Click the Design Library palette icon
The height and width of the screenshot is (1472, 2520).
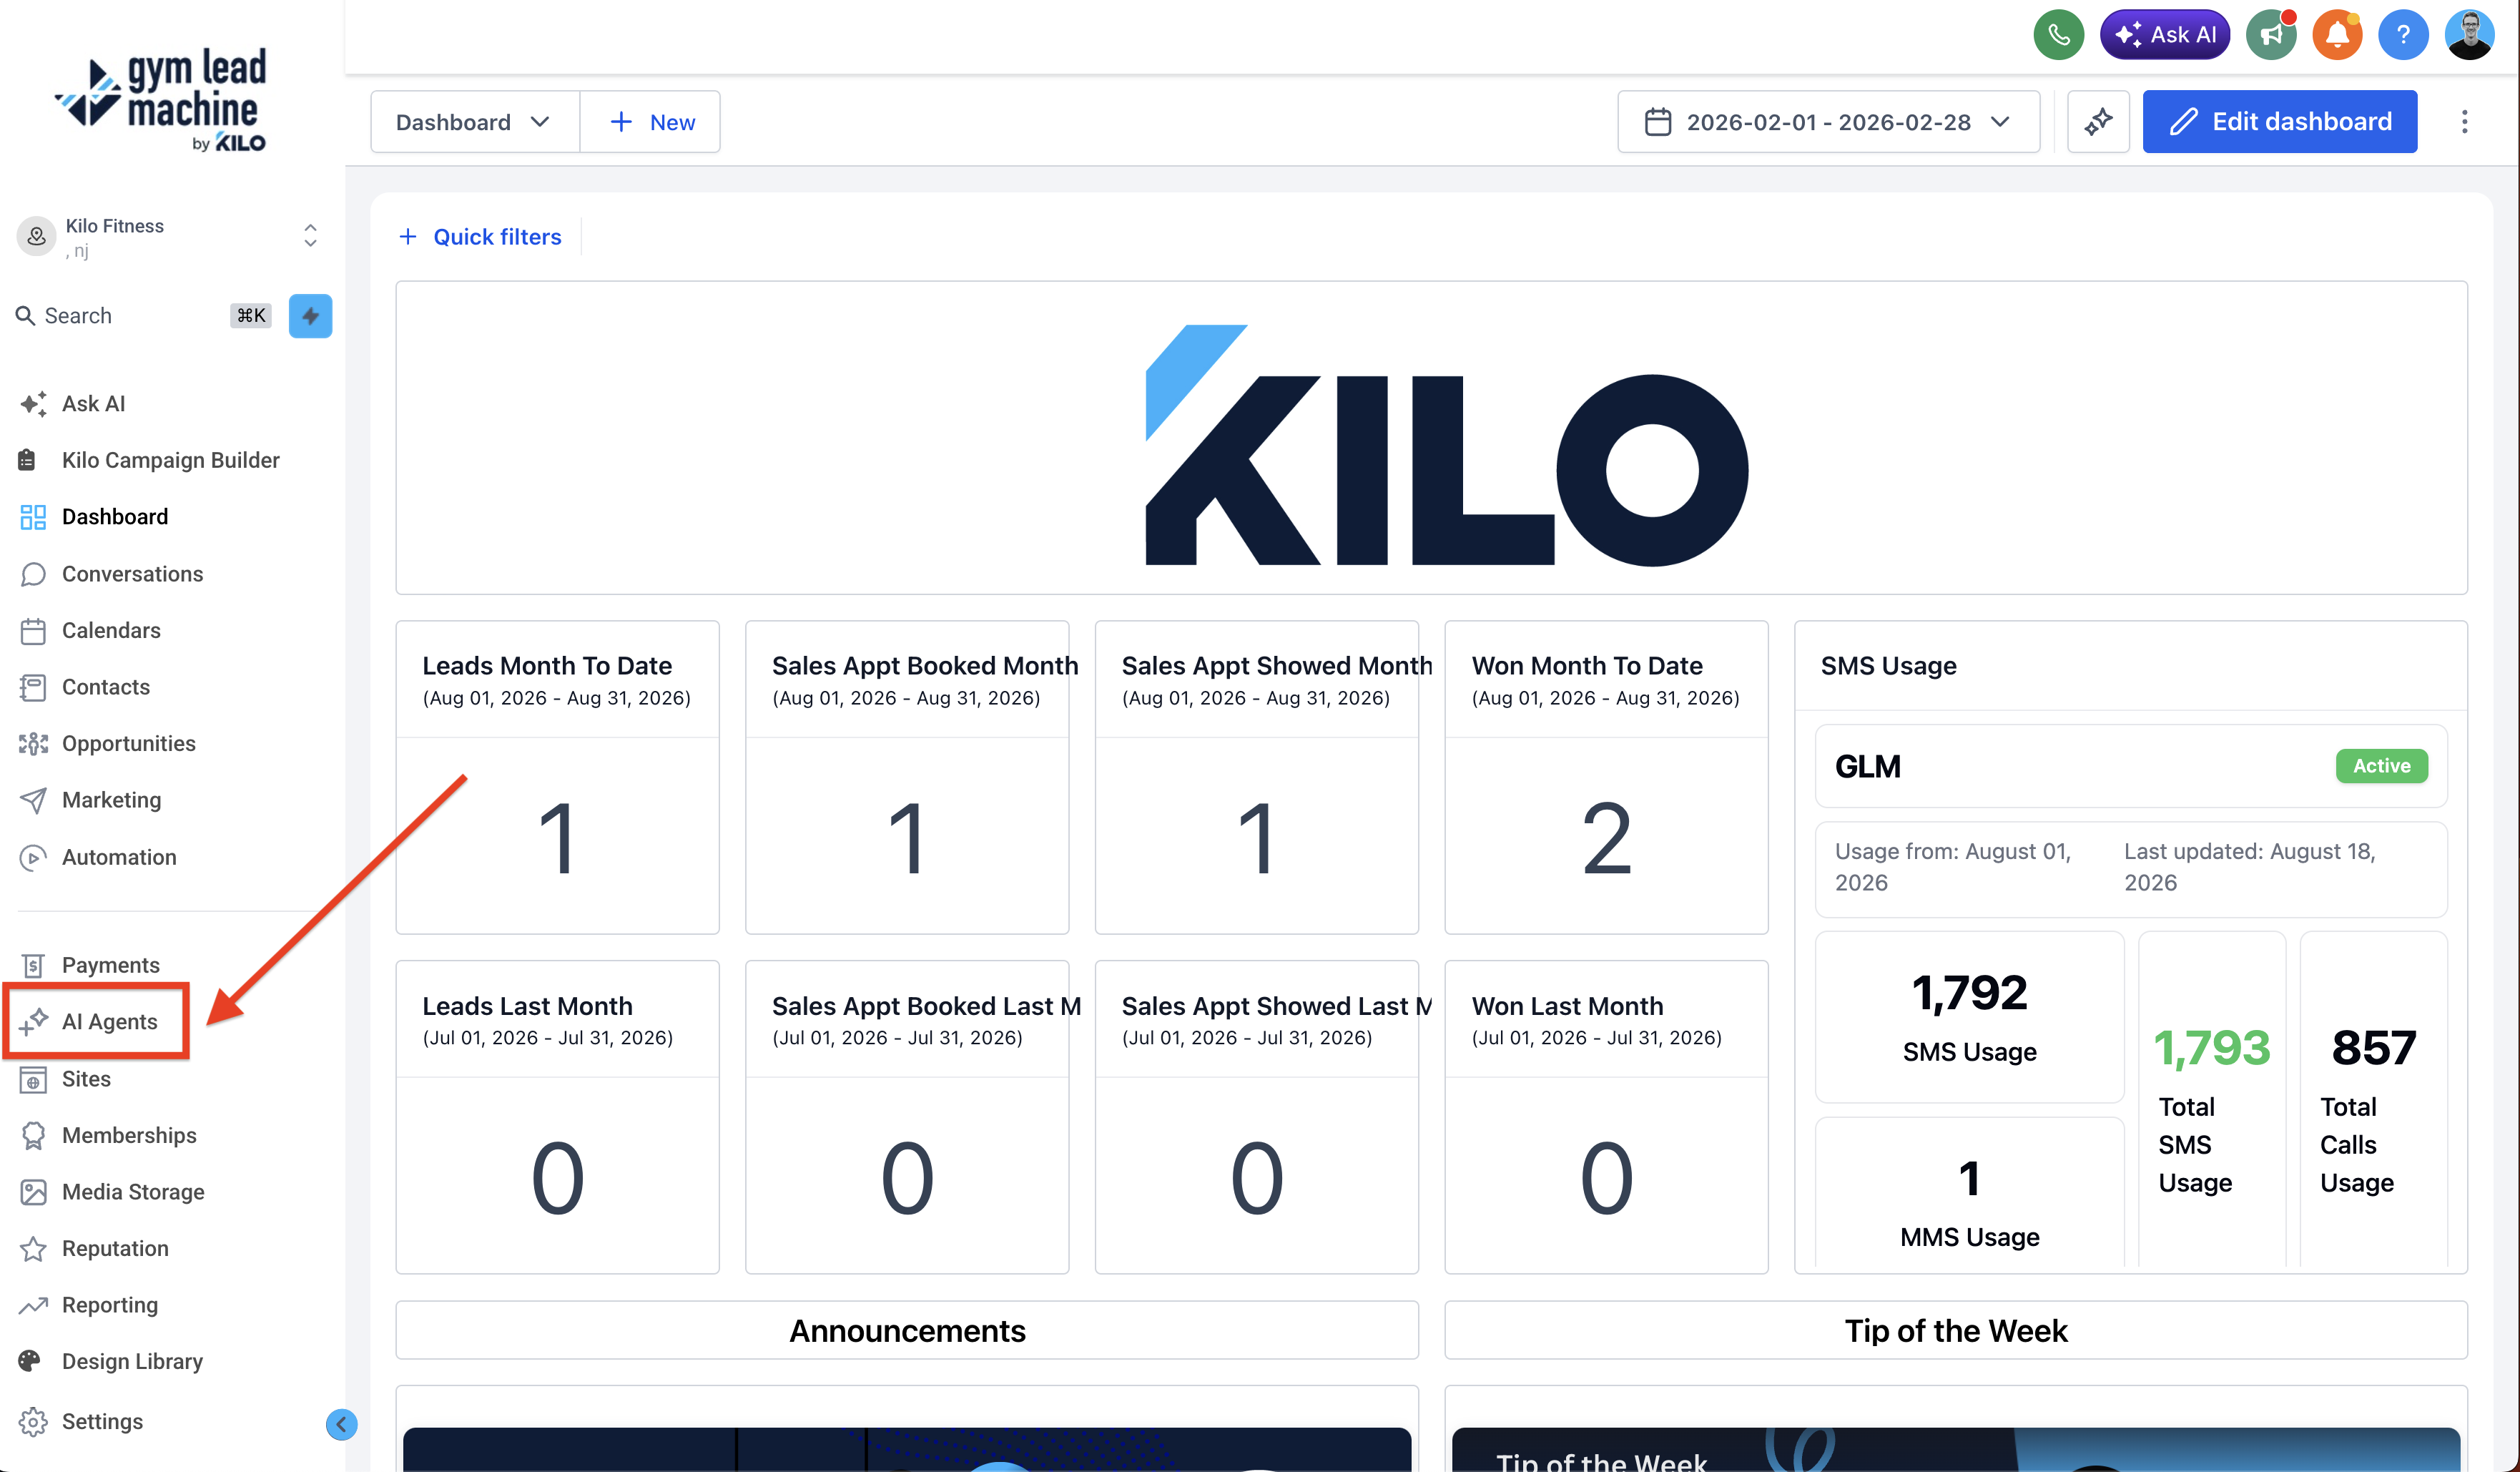pos(30,1361)
